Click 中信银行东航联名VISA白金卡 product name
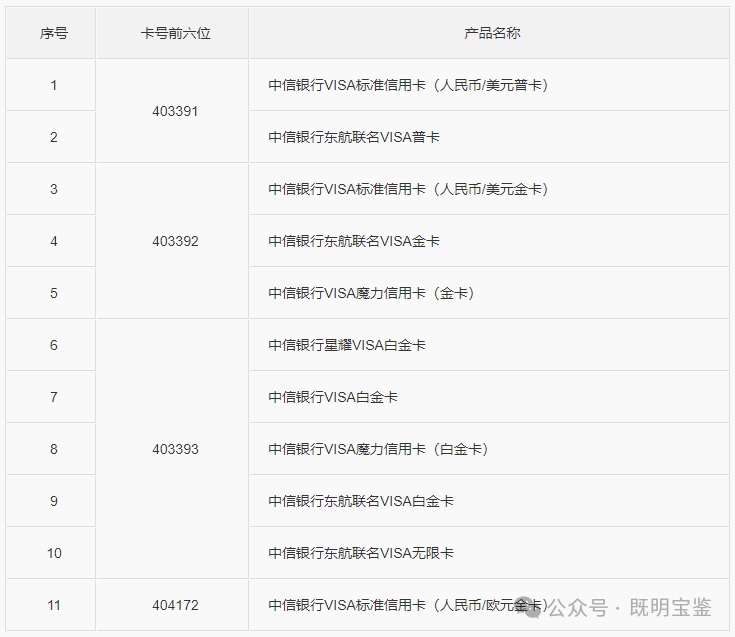The width and height of the screenshot is (735, 637). pyautogui.click(x=361, y=502)
